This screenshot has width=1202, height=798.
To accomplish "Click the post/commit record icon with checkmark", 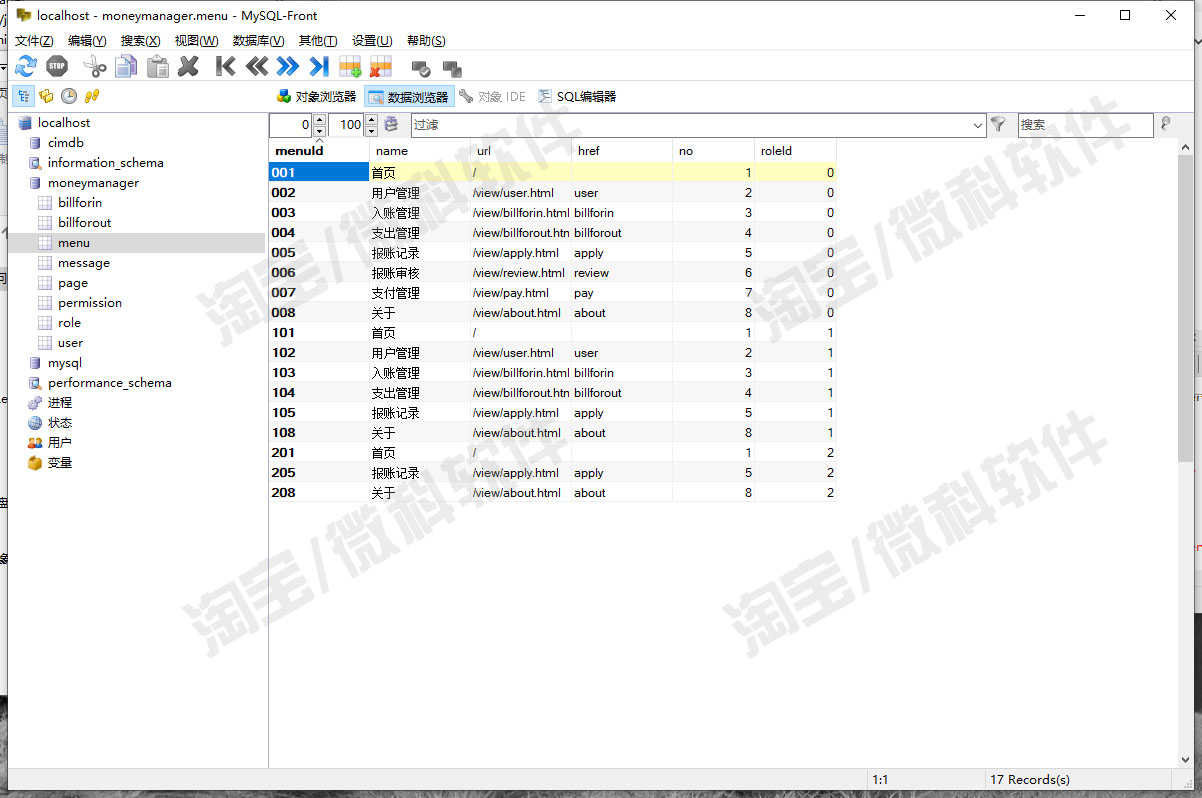I will pyautogui.click(x=421, y=68).
